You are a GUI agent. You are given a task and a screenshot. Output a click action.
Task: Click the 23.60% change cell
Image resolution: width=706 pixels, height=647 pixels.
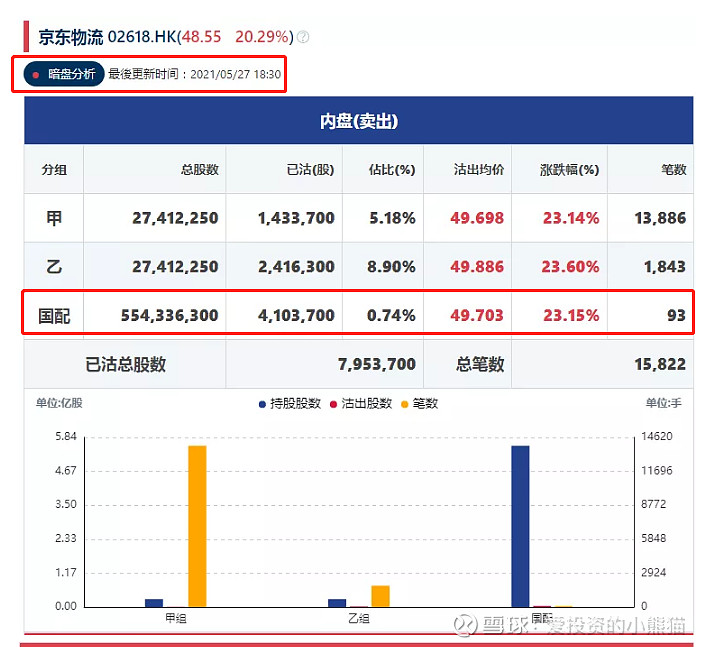click(x=570, y=267)
